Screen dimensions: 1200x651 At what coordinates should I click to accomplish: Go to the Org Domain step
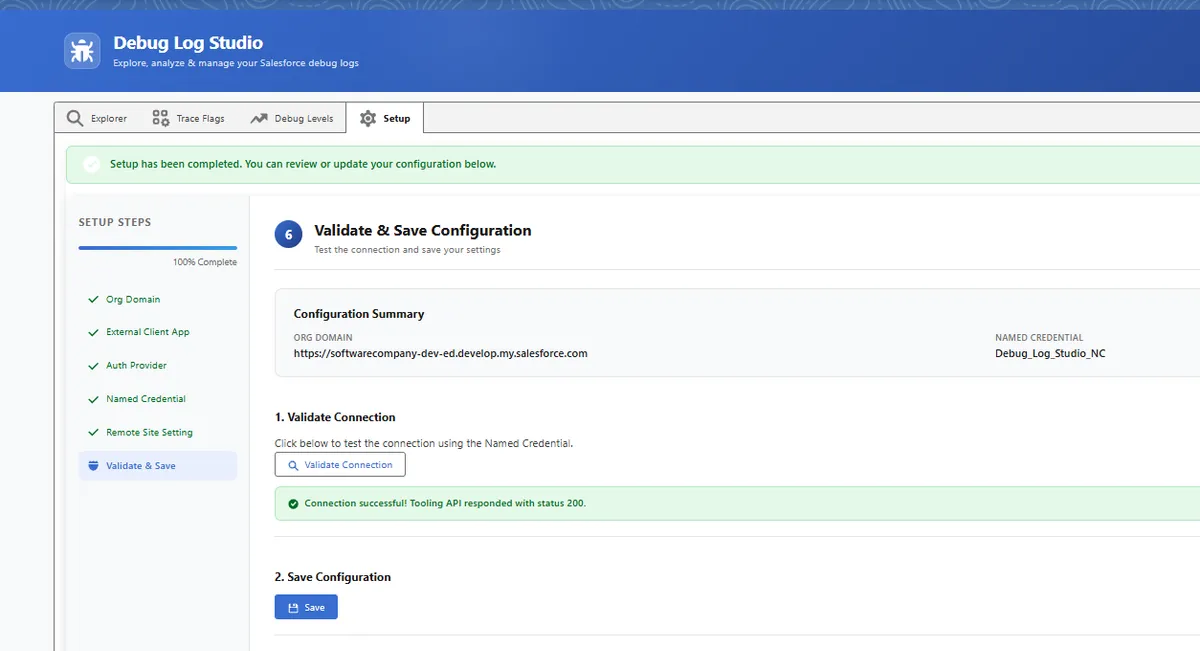[158, 299]
